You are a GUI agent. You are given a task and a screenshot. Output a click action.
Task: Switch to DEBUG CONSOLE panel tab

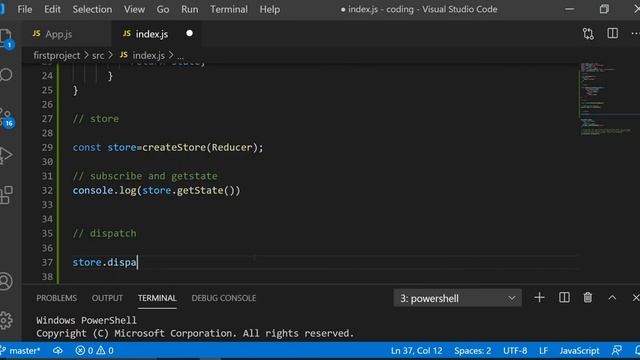click(224, 298)
